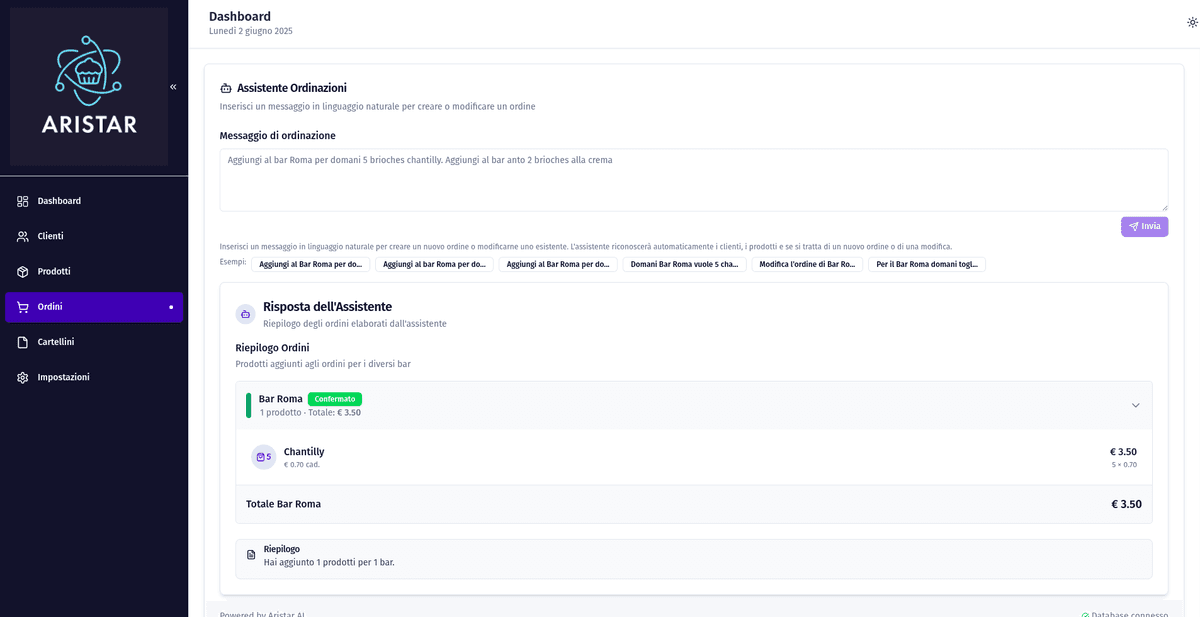Image resolution: width=1200 pixels, height=617 pixels.
Task: Click the green Confermato status badge
Action: tap(335, 399)
